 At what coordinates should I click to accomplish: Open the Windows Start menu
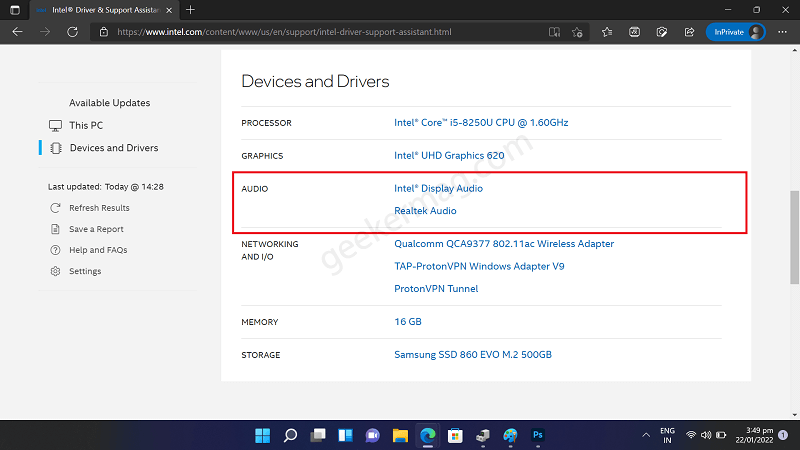tap(262, 435)
